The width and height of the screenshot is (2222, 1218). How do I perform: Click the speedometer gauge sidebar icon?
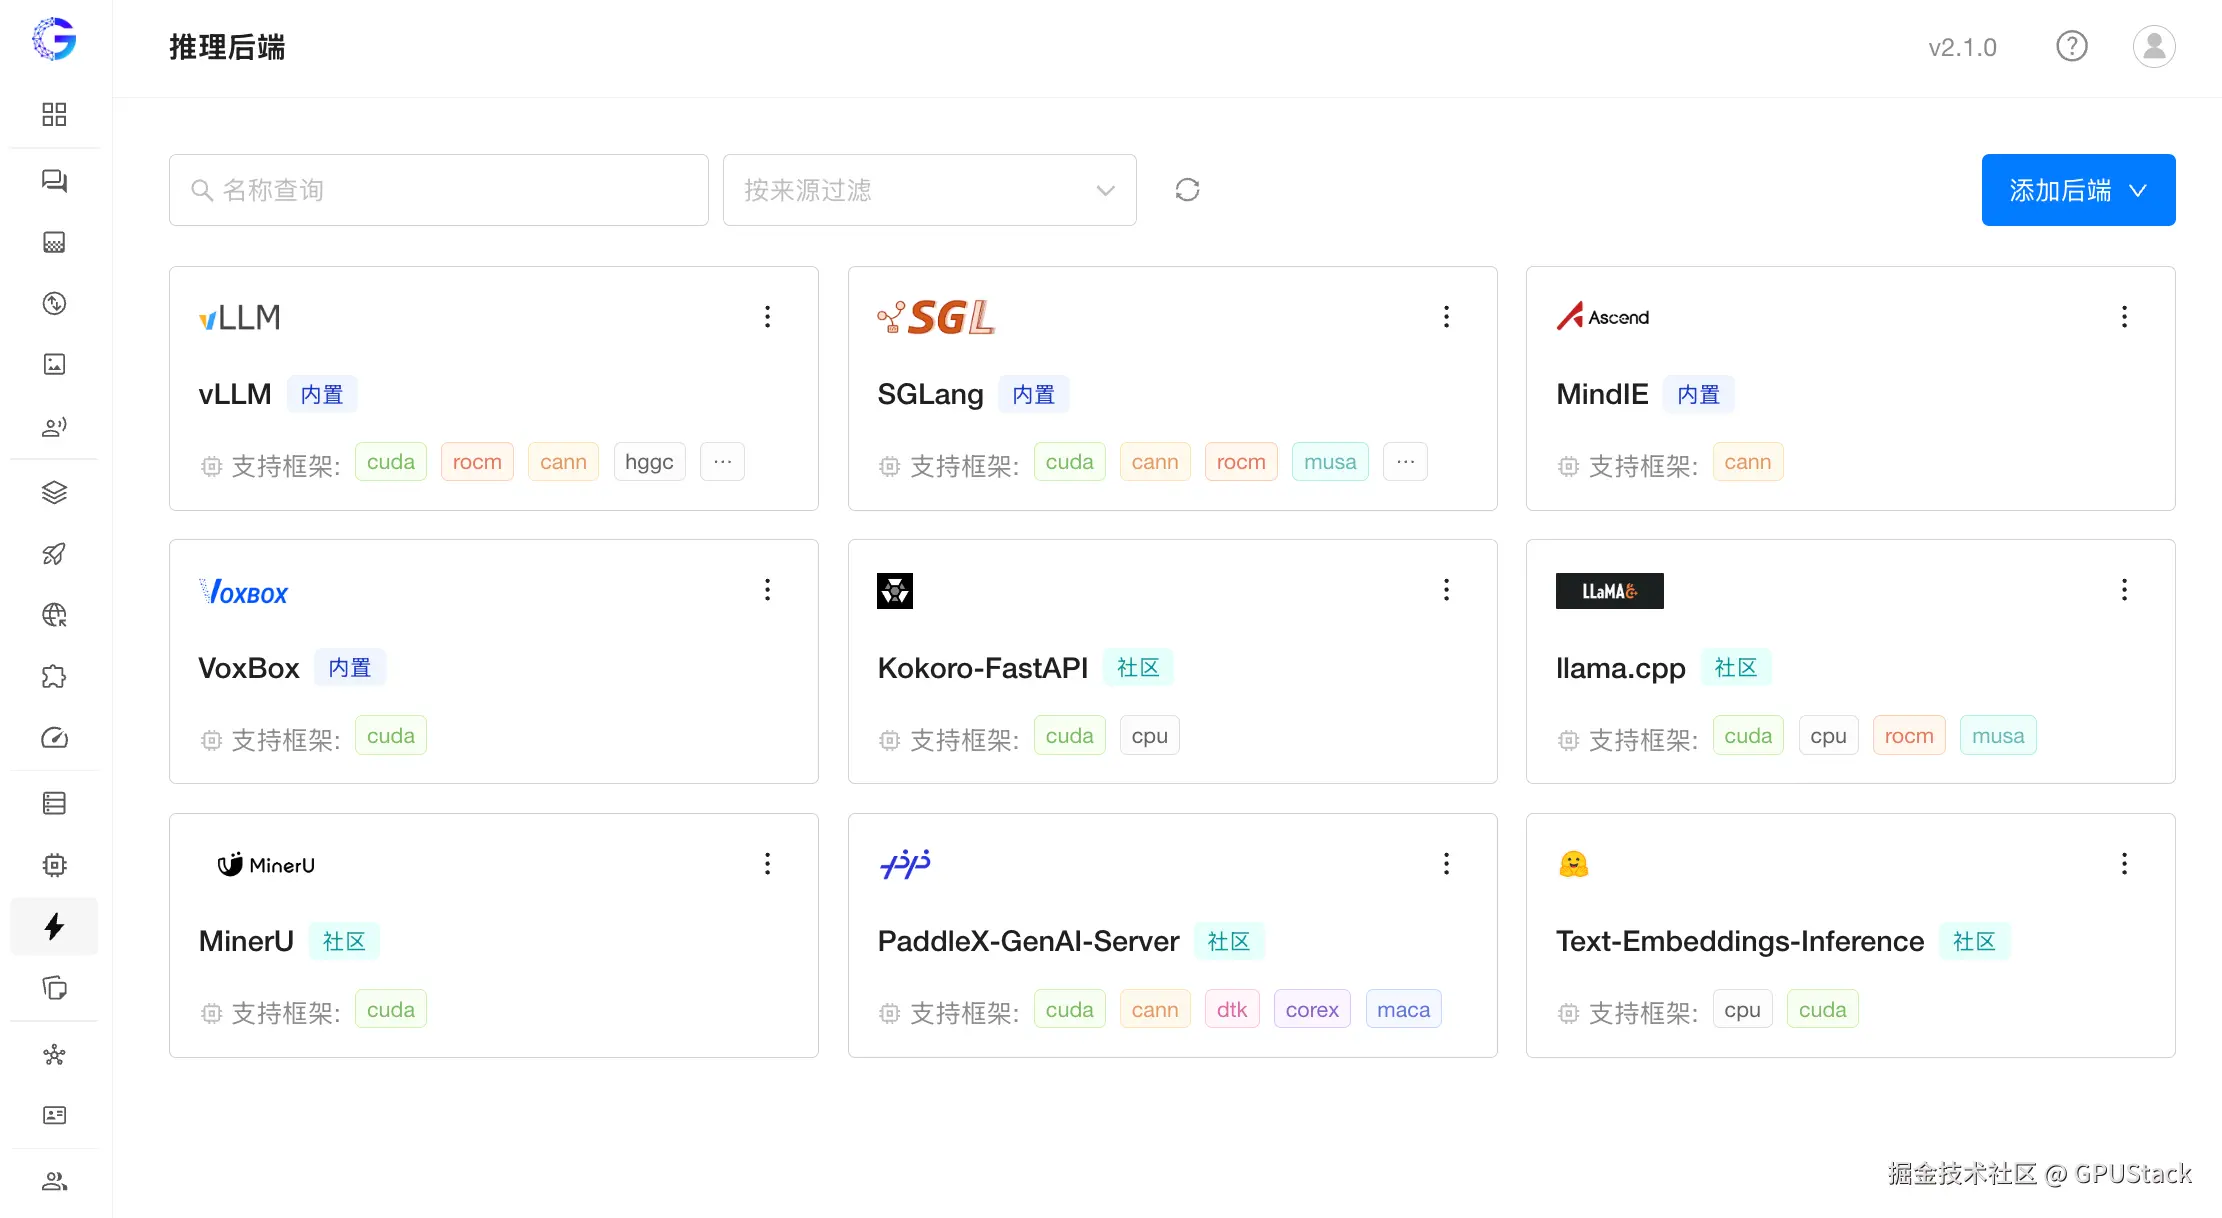54,738
